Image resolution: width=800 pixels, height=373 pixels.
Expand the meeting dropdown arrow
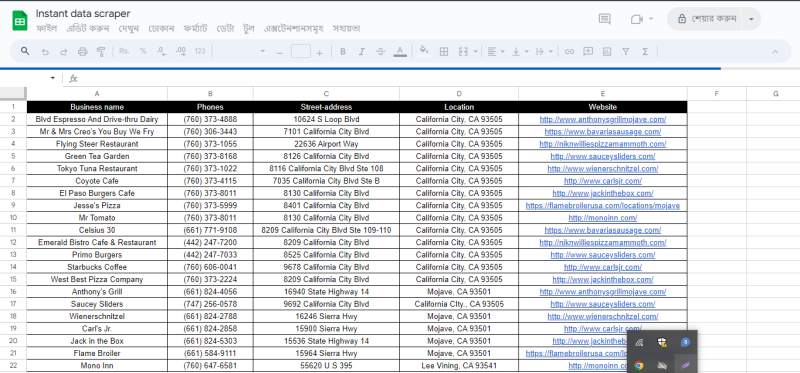pyautogui.click(x=651, y=19)
